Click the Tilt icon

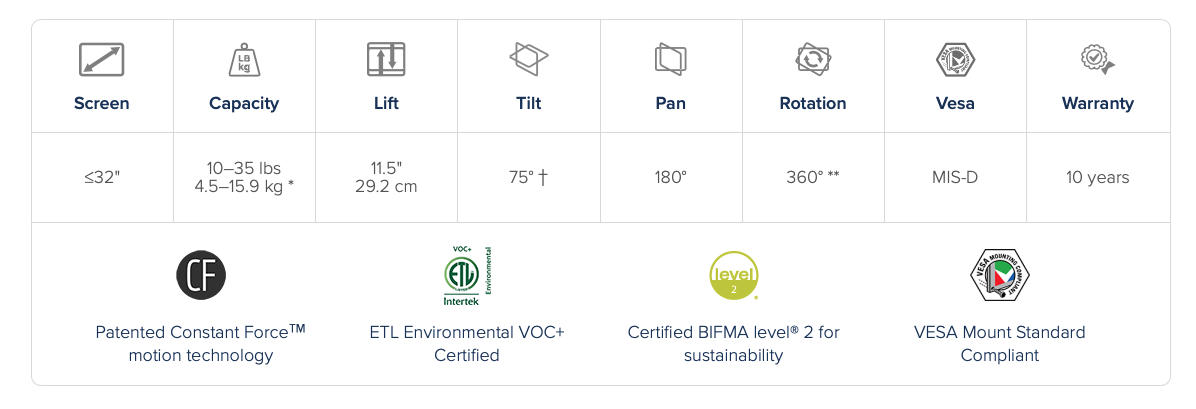[x=528, y=59]
